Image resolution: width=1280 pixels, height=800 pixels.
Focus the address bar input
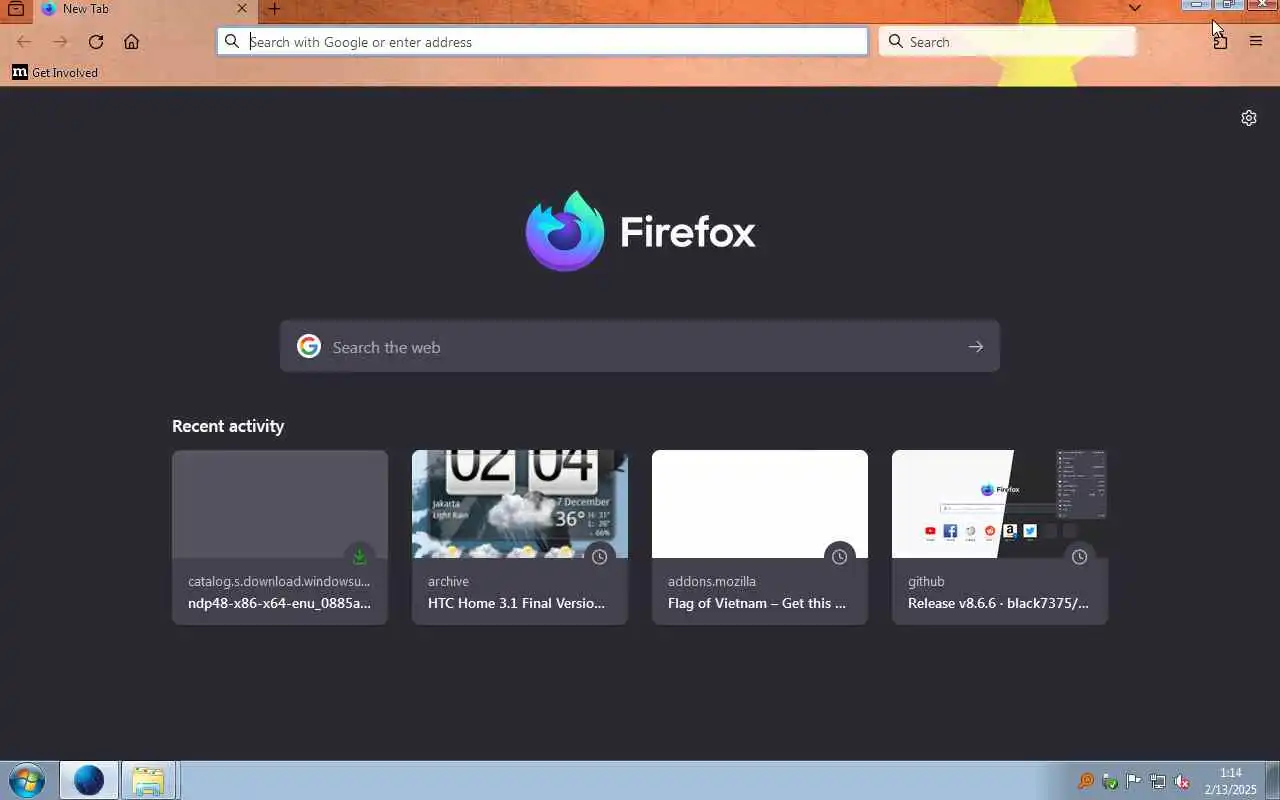542,41
